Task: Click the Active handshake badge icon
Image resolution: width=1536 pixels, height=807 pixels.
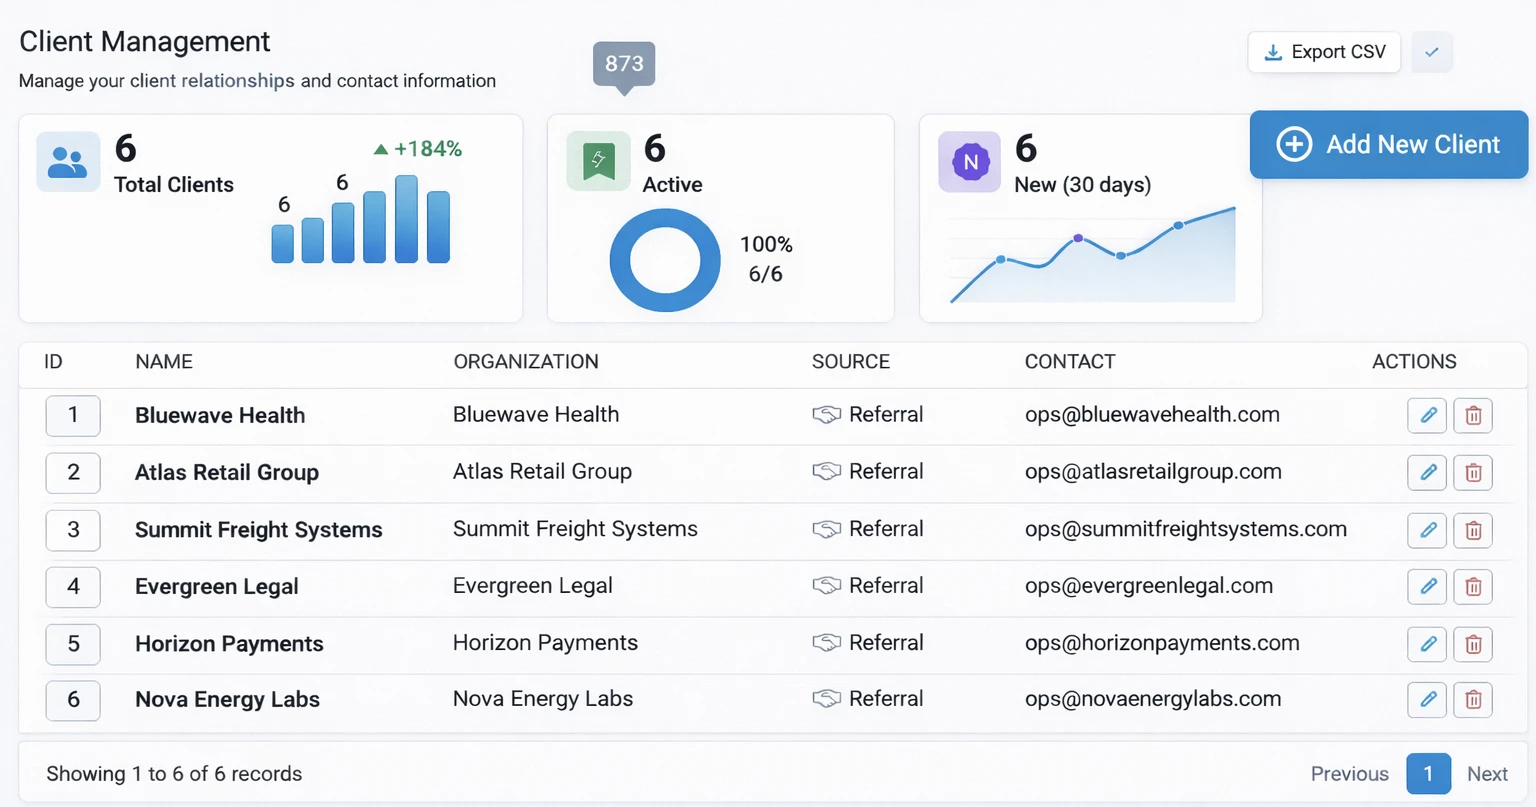Action: (597, 161)
